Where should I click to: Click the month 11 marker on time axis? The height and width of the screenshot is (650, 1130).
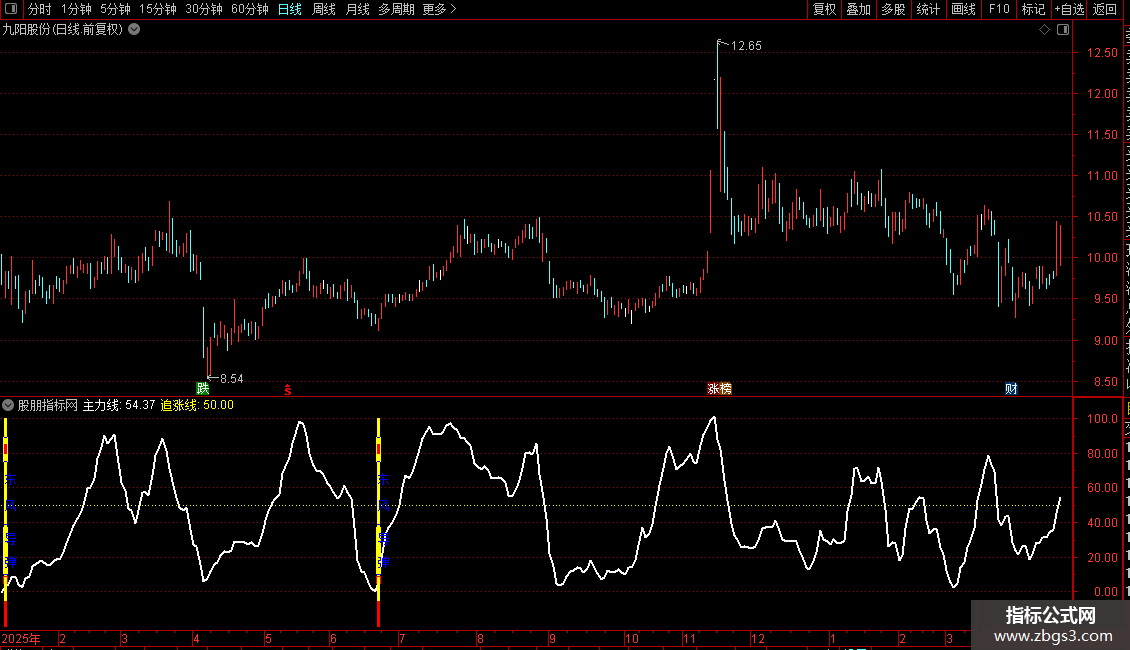(689, 638)
